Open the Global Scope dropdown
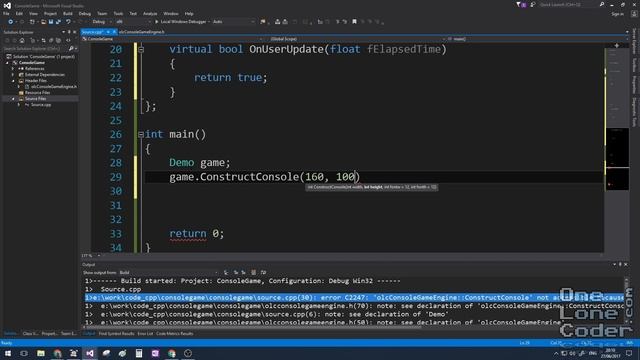Viewport: 640px width, 360px height. click(x=355, y=39)
